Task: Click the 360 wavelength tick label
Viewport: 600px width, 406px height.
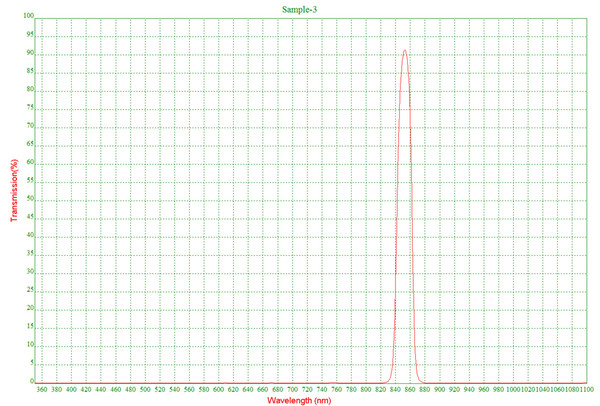Action: tap(42, 390)
